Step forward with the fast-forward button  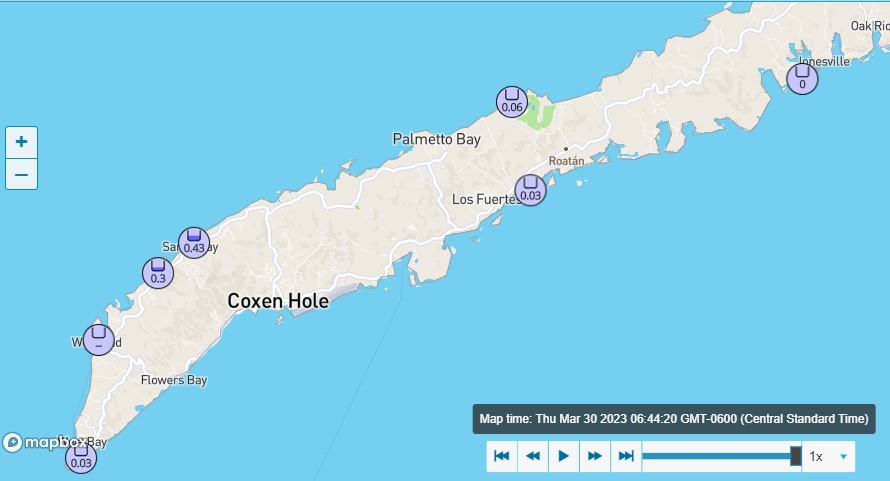click(x=595, y=456)
